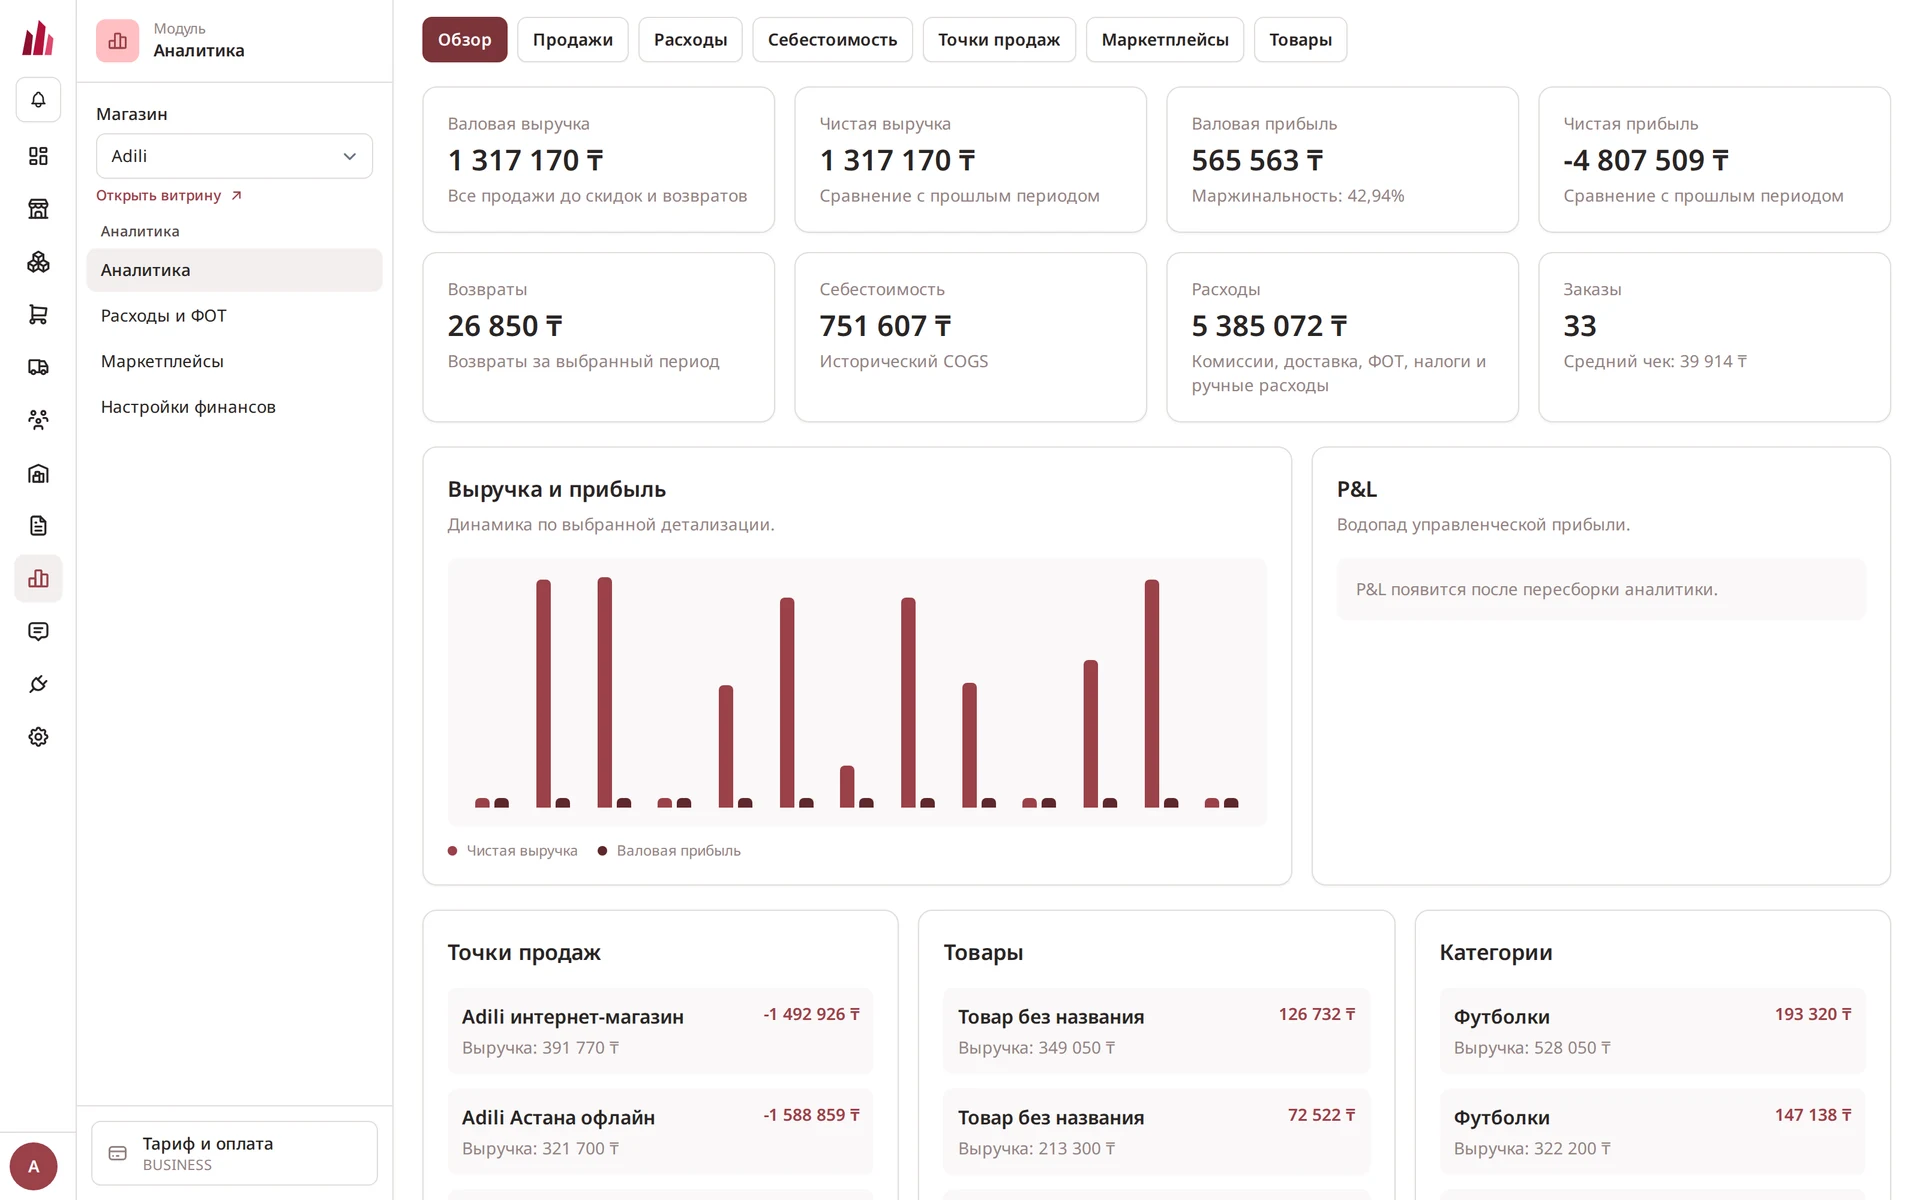
Task: Expand the store selector chevron
Action: pos(349,156)
